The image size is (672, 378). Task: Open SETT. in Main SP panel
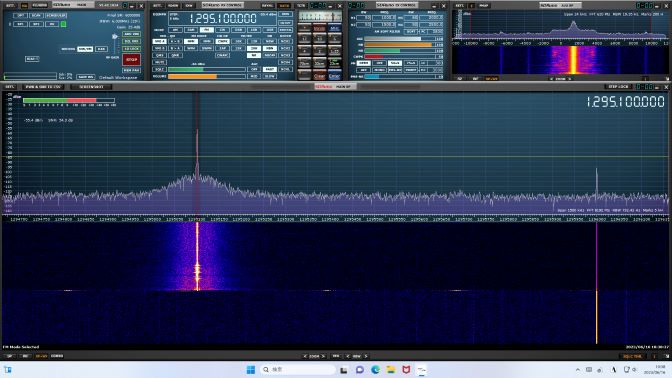click(x=9, y=87)
